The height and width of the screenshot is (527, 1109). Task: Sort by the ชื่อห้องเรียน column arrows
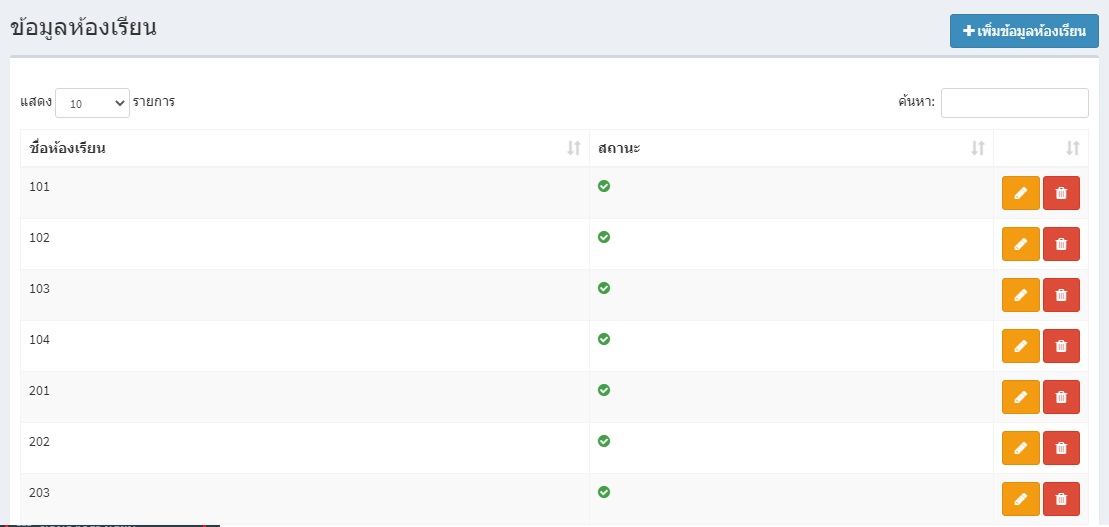[574, 149]
